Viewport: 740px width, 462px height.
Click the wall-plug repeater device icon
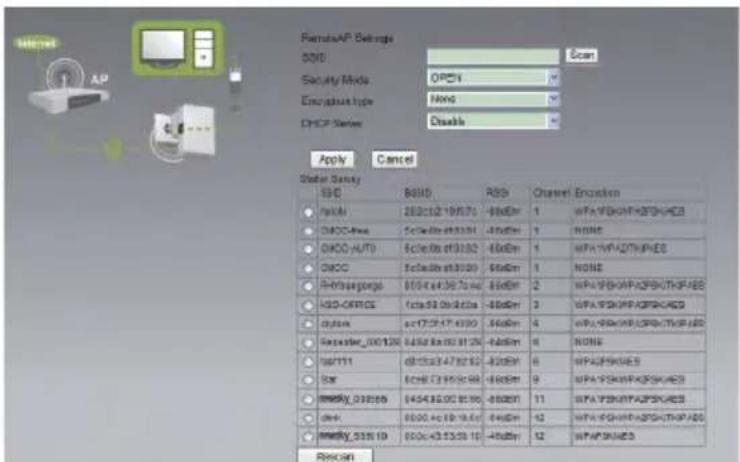[x=185, y=133]
